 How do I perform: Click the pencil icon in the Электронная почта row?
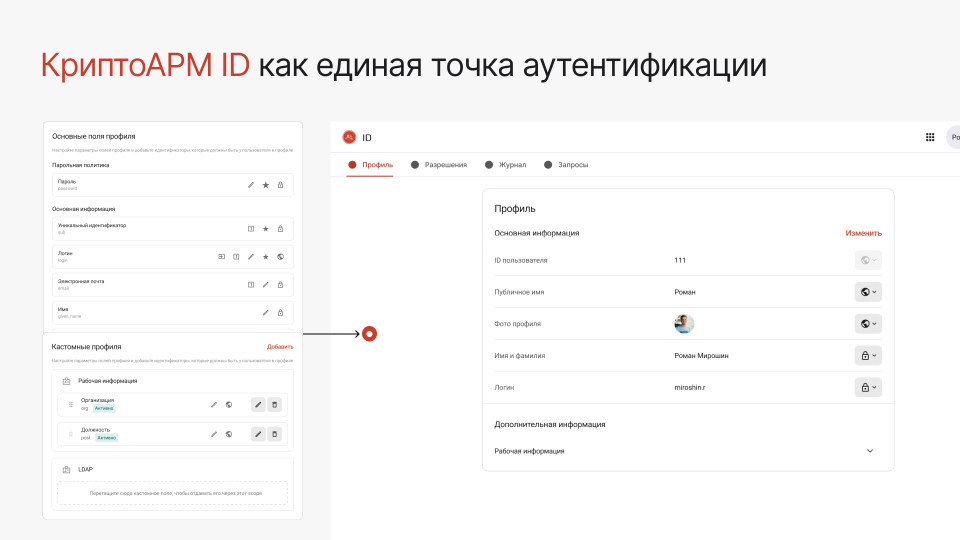coord(266,285)
